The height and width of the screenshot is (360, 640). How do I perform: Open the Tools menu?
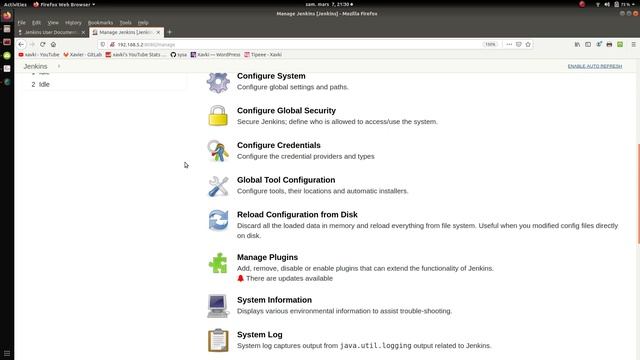click(x=125, y=22)
